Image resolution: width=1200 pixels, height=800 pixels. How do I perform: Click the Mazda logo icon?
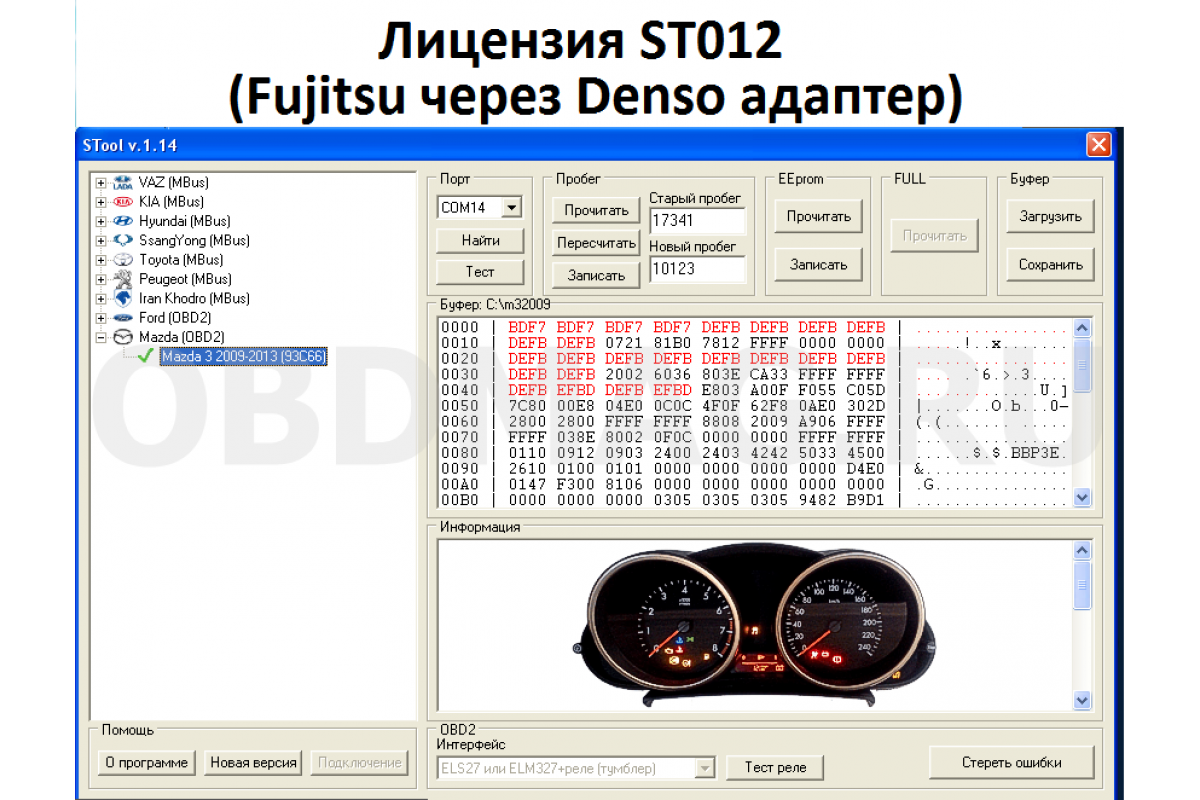click(123, 337)
